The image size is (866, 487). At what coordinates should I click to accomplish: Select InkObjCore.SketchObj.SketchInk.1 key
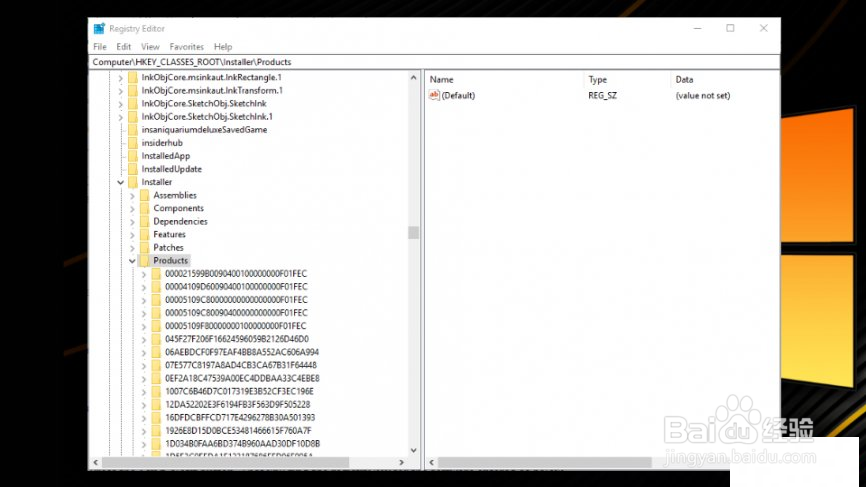(x=207, y=117)
